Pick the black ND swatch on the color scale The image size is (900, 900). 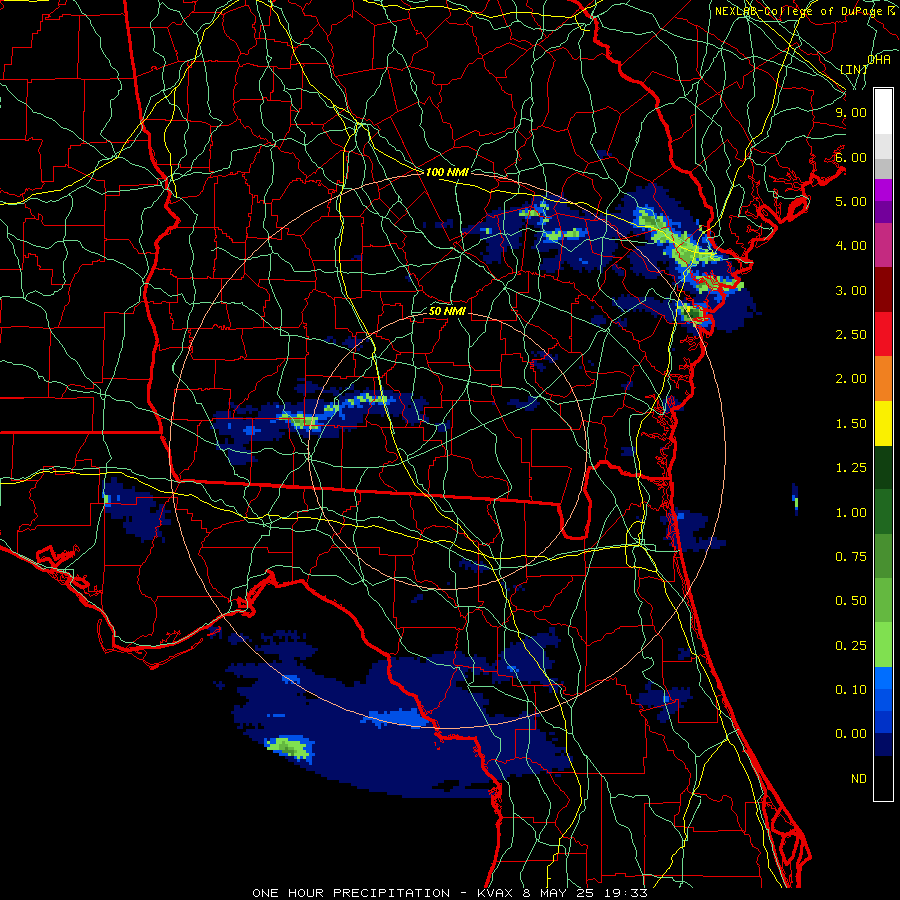[883, 778]
